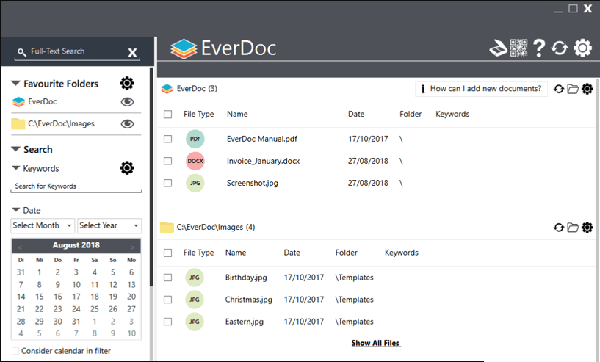Screen dimensions: 600x362
Task: Open gear settings of EverDoc (3) section
Action: (x=587, y=89)
